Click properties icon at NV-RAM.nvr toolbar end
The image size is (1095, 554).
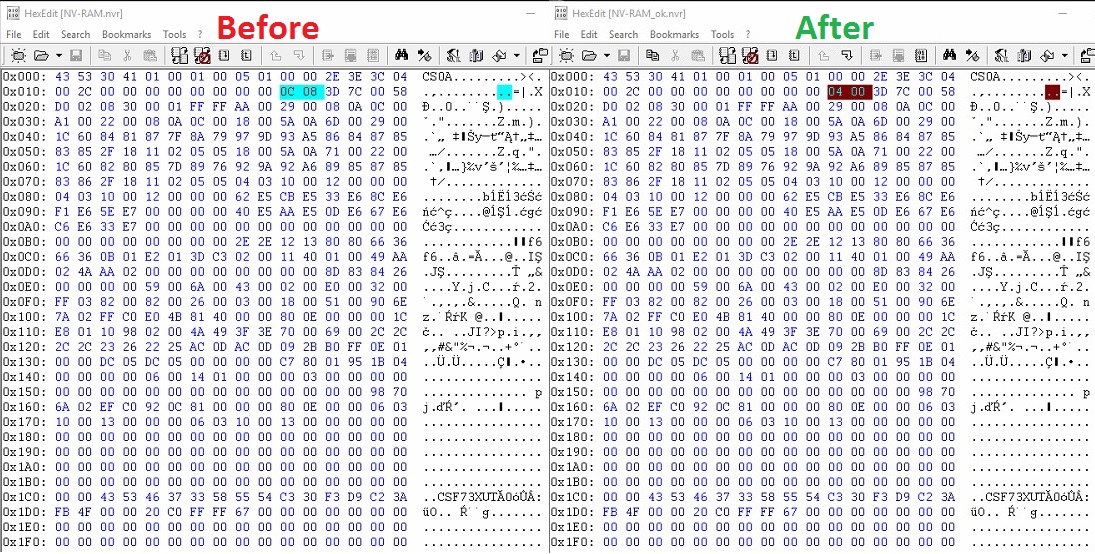click(x=540, y=55)
